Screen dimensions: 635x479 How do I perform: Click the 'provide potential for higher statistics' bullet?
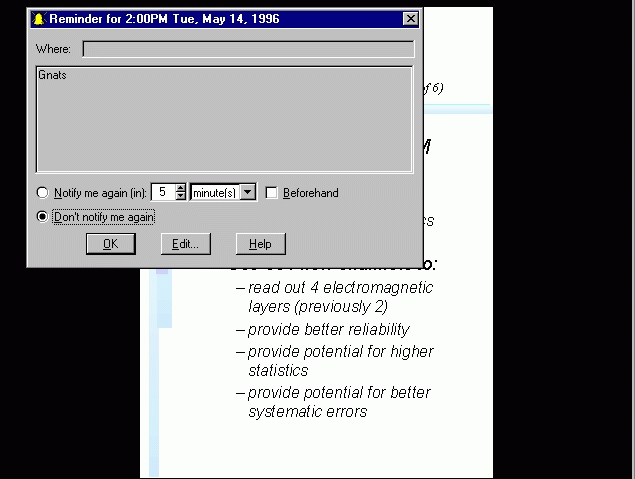pyautogui.click(x=339, y=361)
